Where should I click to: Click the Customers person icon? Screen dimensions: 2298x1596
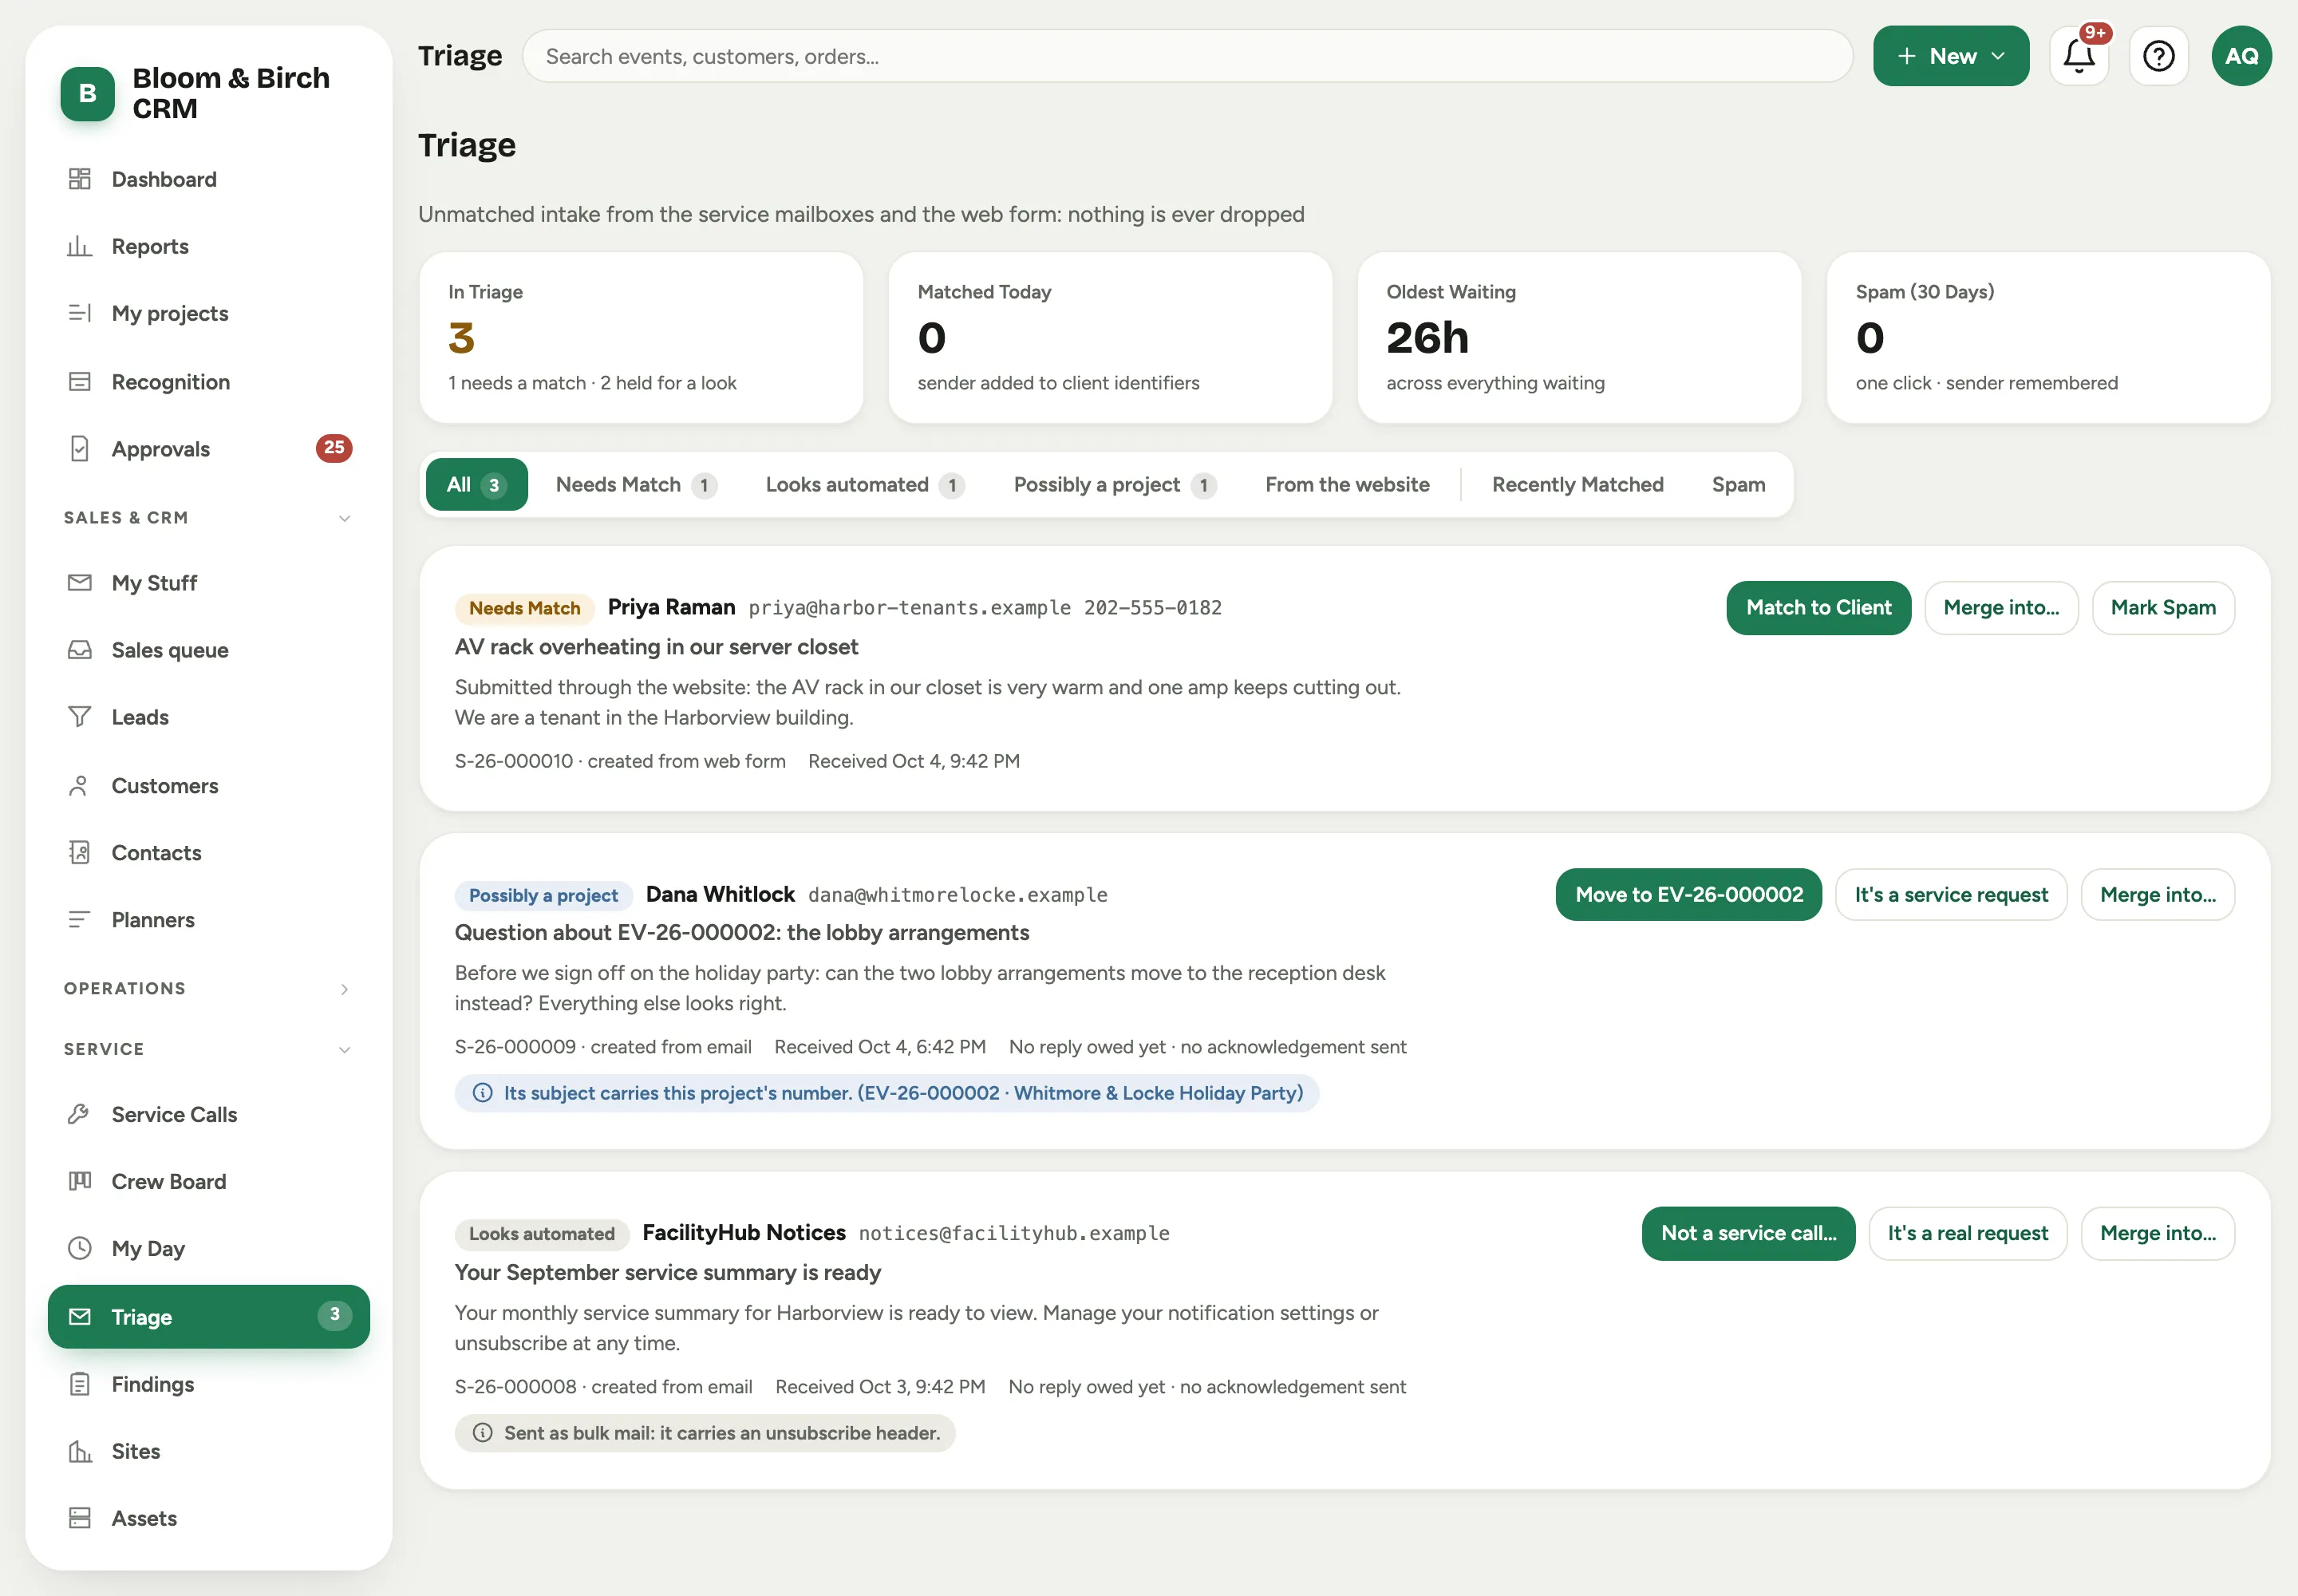pos(79,786)
